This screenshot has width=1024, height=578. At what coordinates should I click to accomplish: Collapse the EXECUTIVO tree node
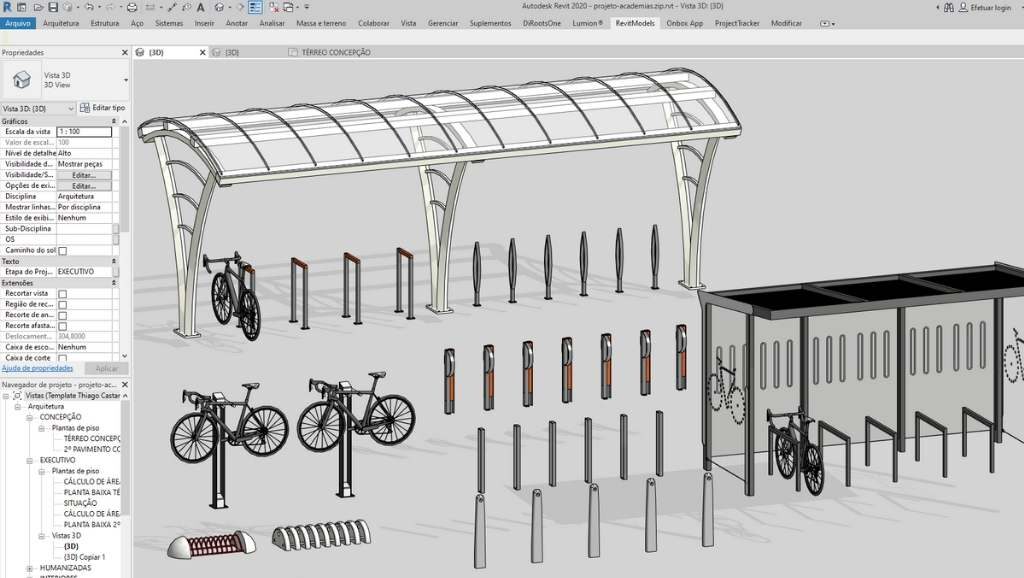click(x=30, y=460)
